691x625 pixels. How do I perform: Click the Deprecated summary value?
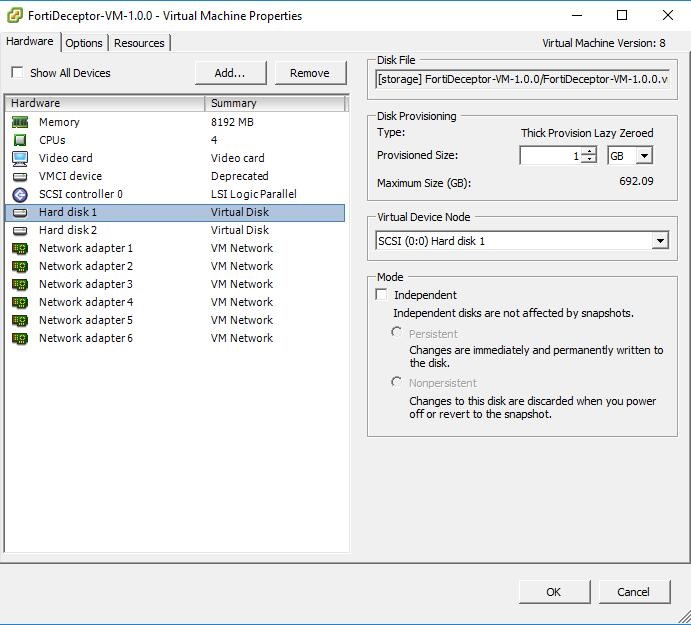240,176
